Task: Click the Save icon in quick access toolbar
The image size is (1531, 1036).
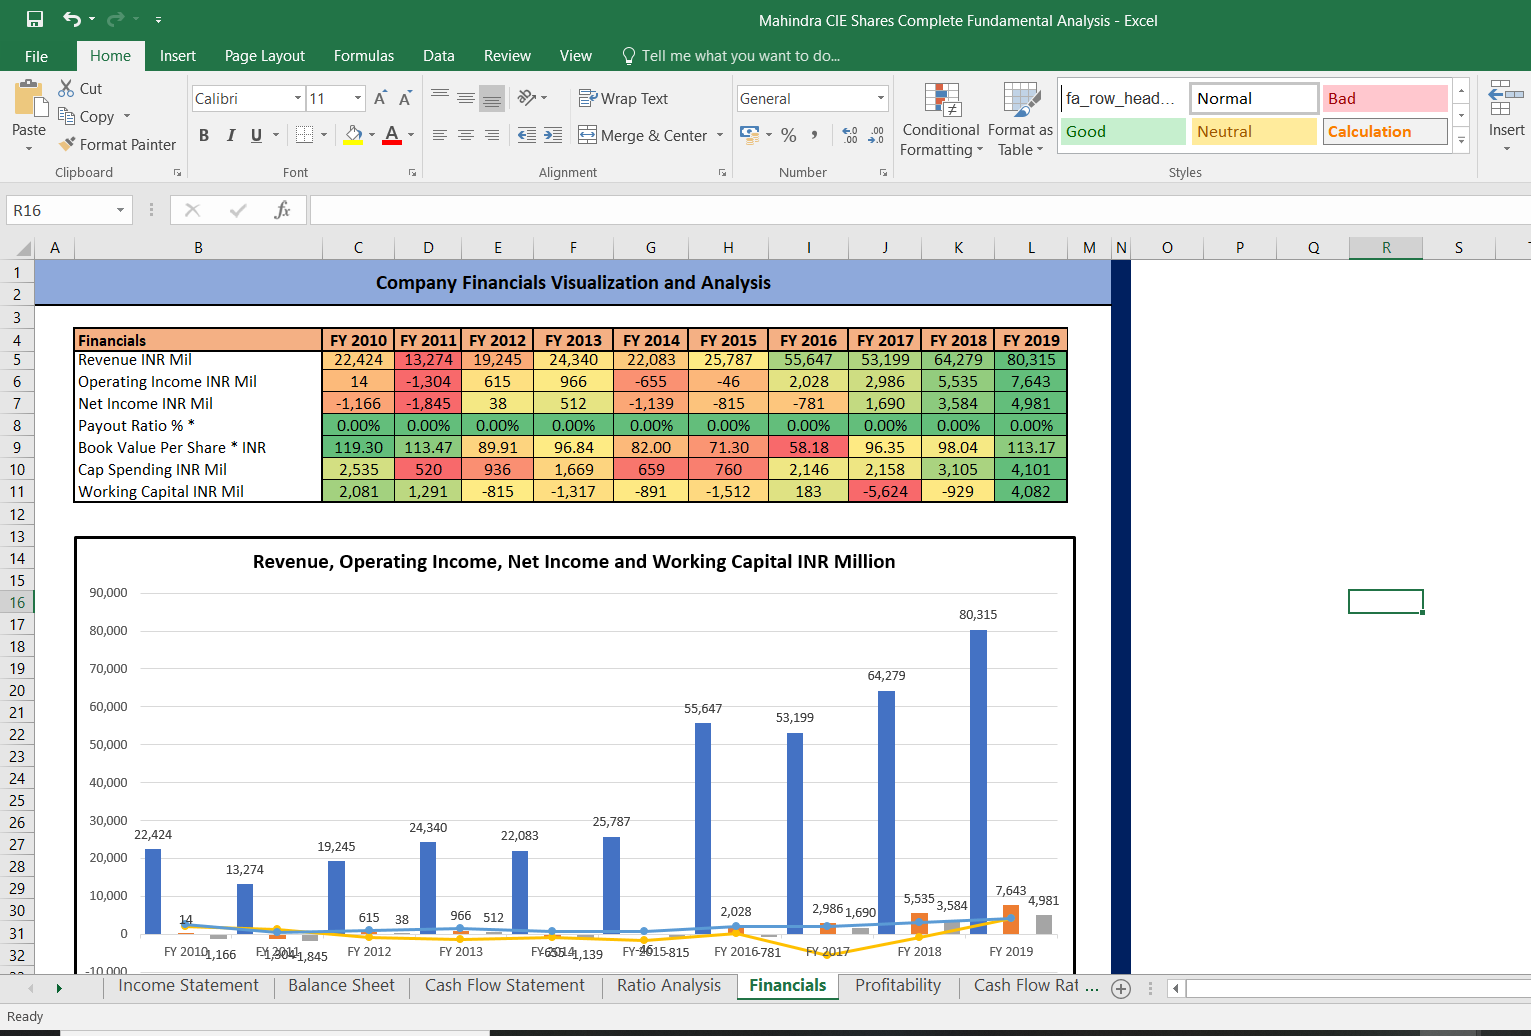Action: [35, 19]
